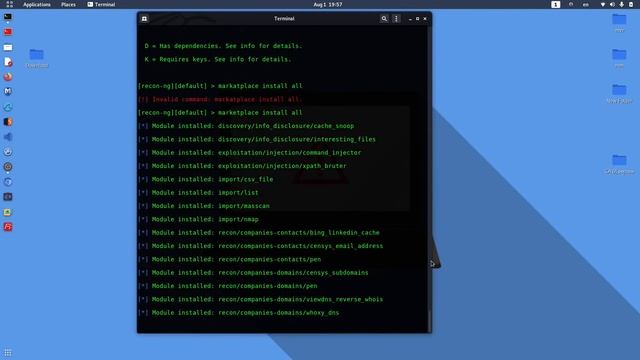The image size is (640, 360).
Task: Launch the bottom red app icon in dock
Action: pyautogui.click(x=8, y=227)
